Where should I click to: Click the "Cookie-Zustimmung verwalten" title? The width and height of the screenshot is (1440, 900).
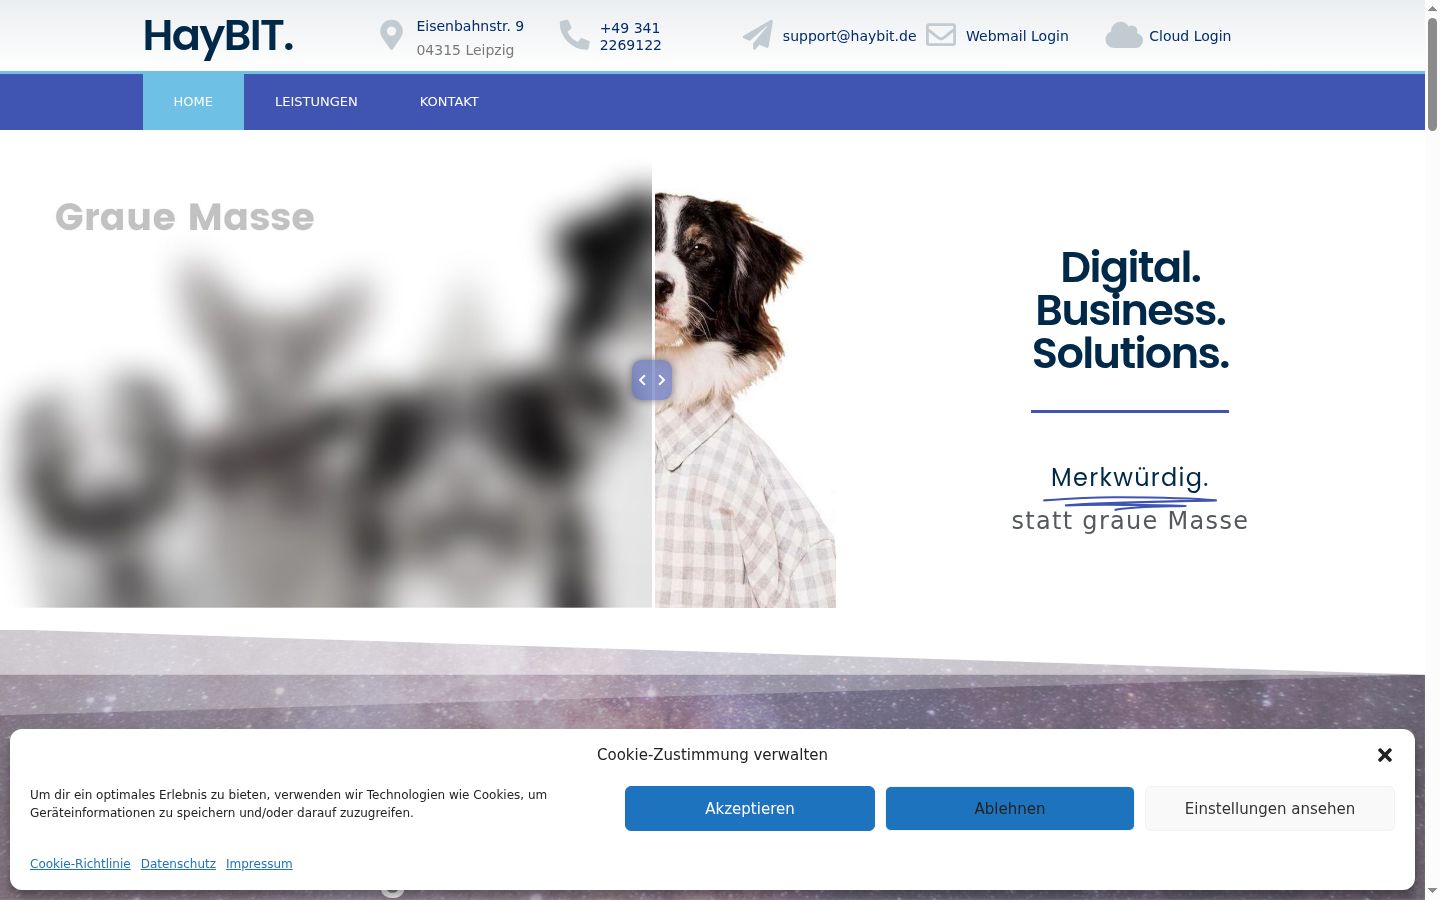(712, 755)
